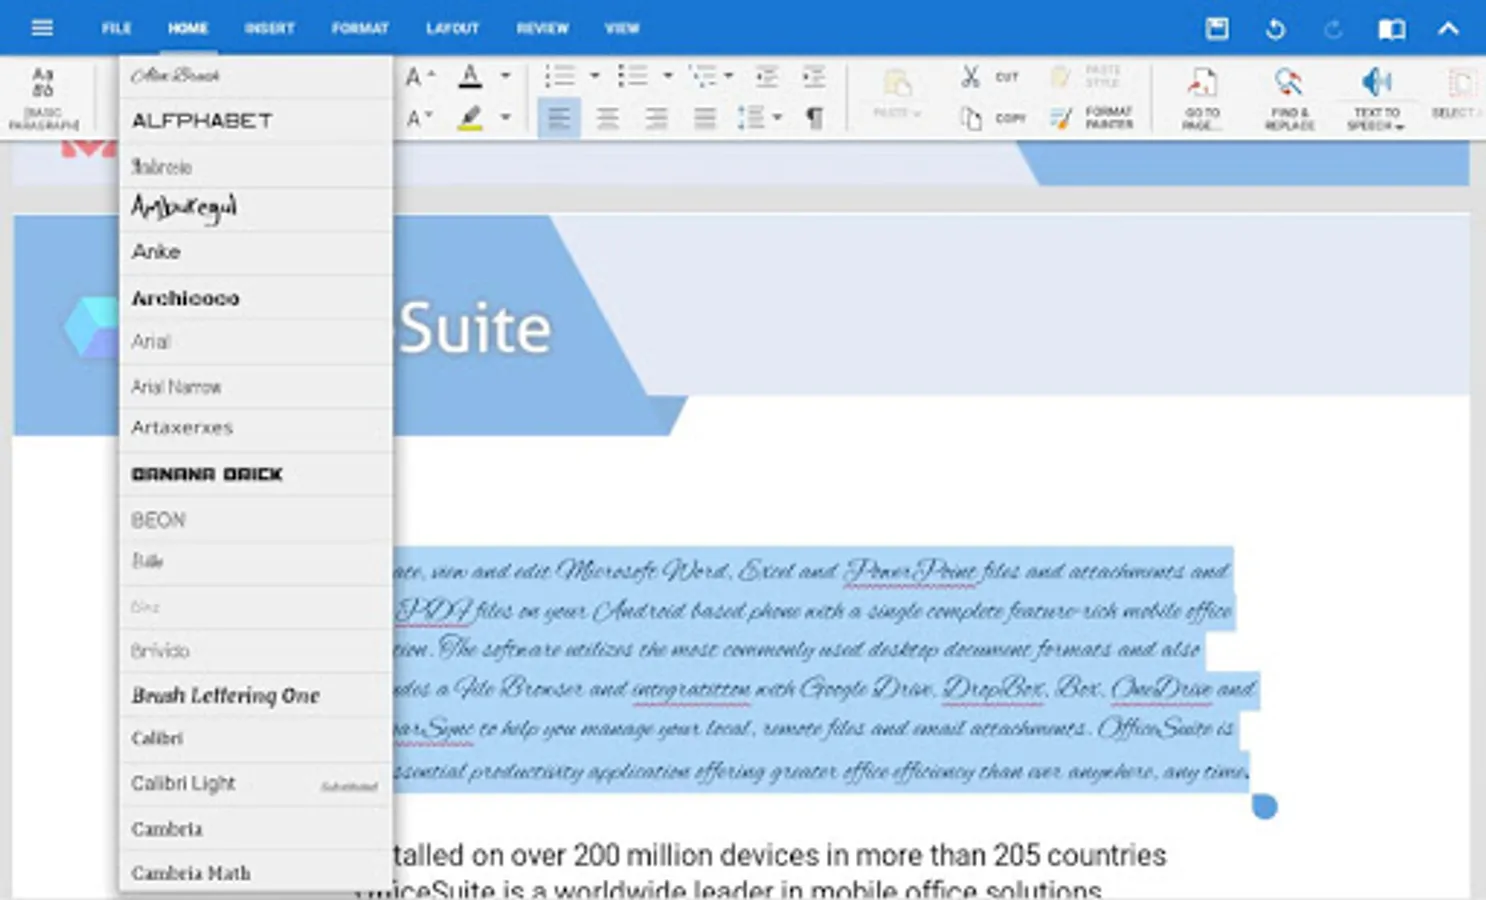Screen dimensions: 1486x900
Task: Click the Go To Page icon
Action: tap(1202, 98)
